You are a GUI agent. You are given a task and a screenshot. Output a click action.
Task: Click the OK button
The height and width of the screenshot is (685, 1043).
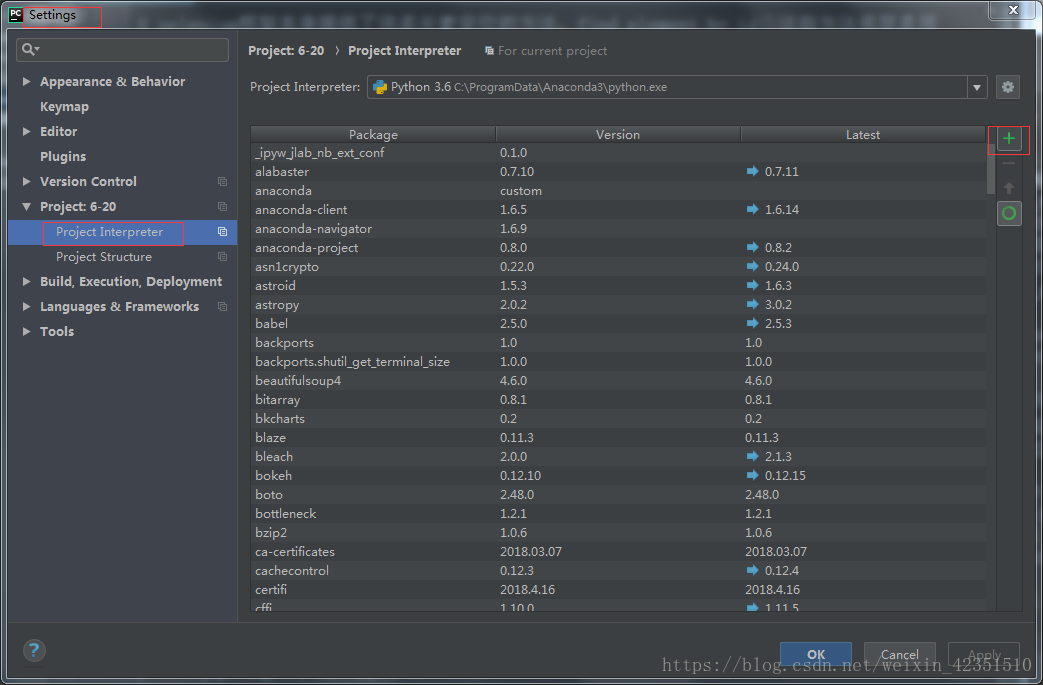click(x=816, y=654)
